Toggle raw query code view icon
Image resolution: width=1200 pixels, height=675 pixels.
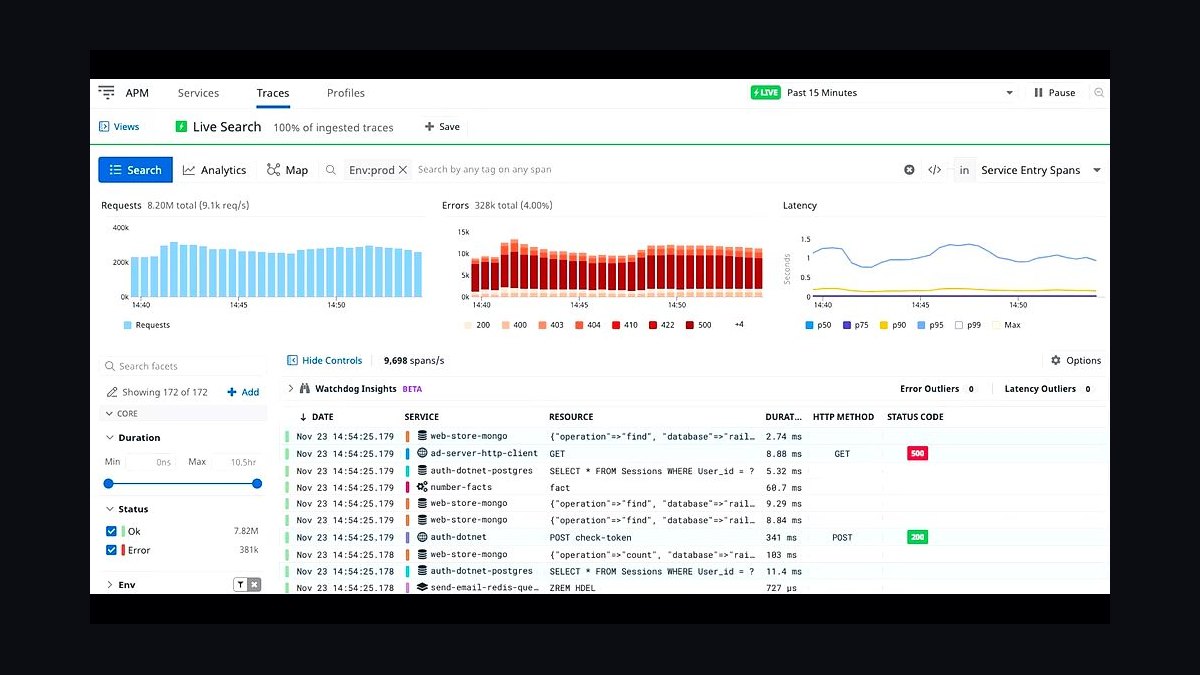pyautogui.click(x=934, y=170)
